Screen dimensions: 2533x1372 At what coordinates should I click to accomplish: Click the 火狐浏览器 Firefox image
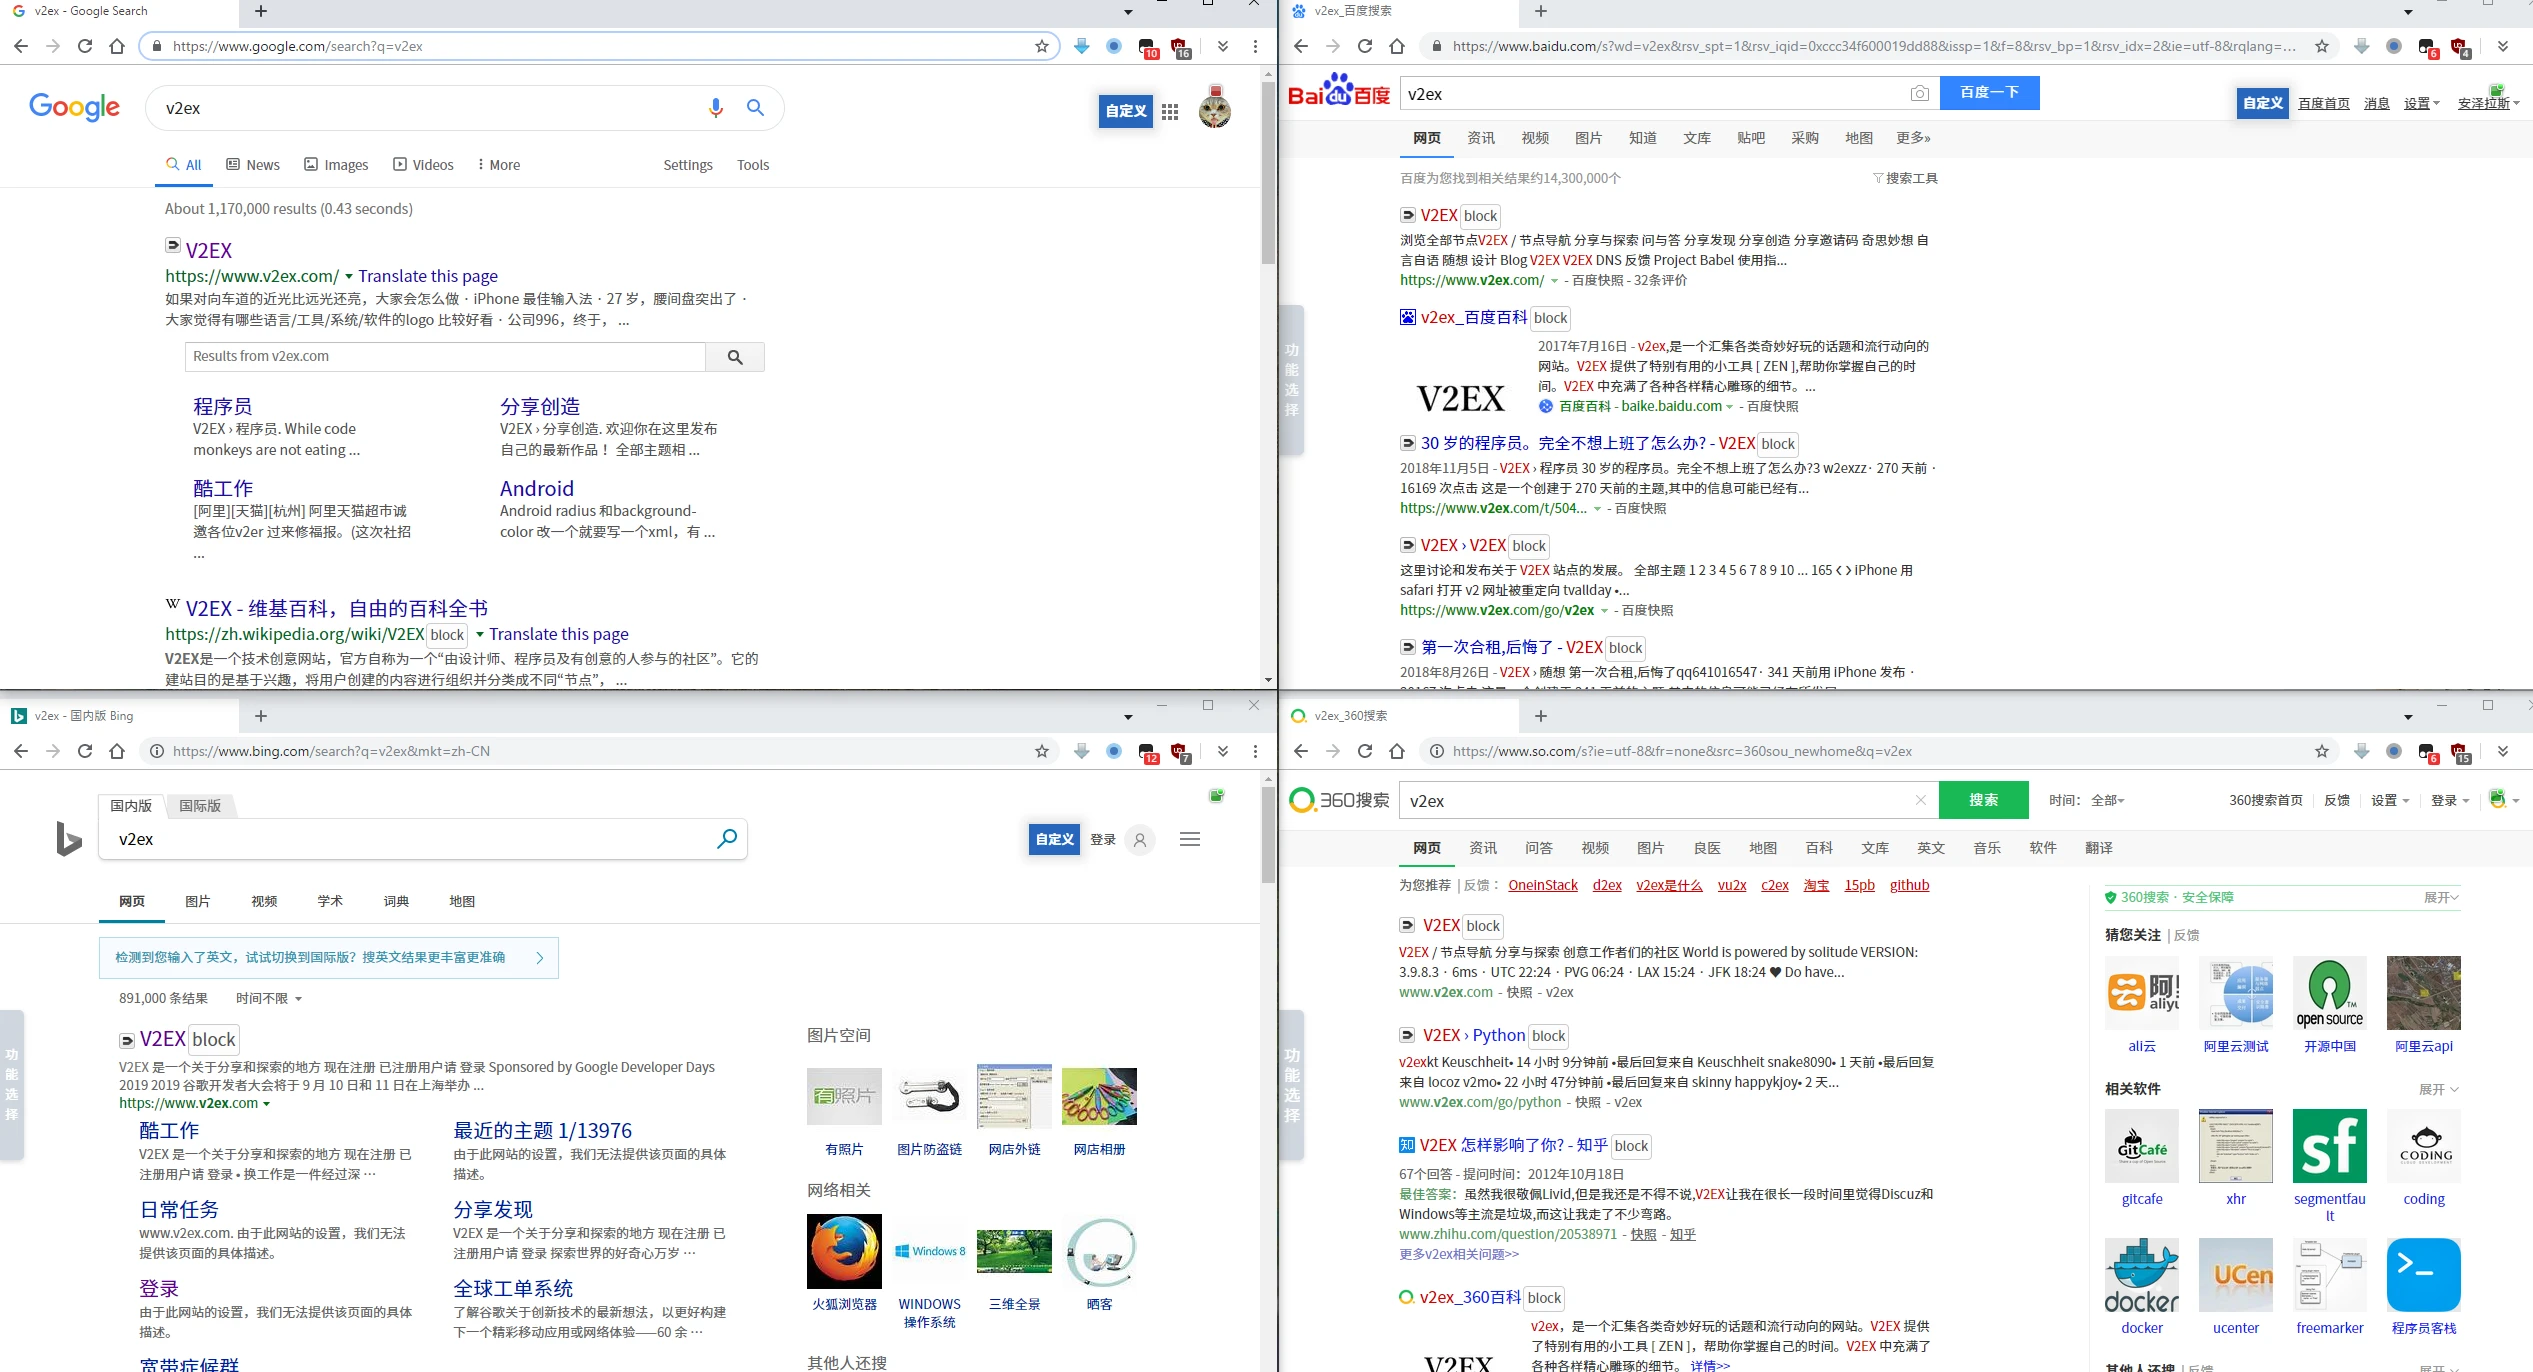click(844, 1251)
